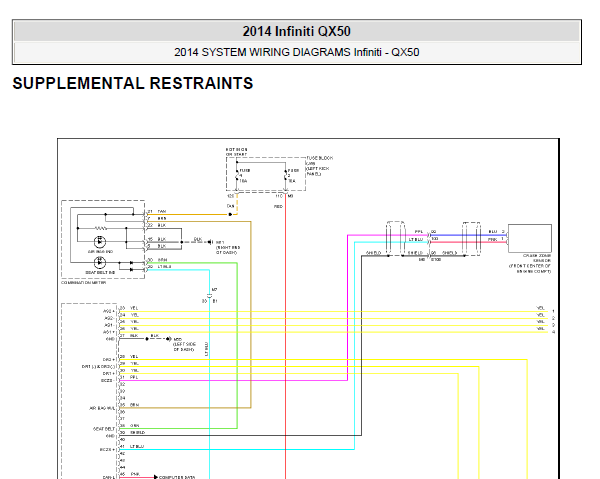Click the vertical 'LT BLU' wire label
This screenshot has width=600, height=479.
[x=206, y=349]
